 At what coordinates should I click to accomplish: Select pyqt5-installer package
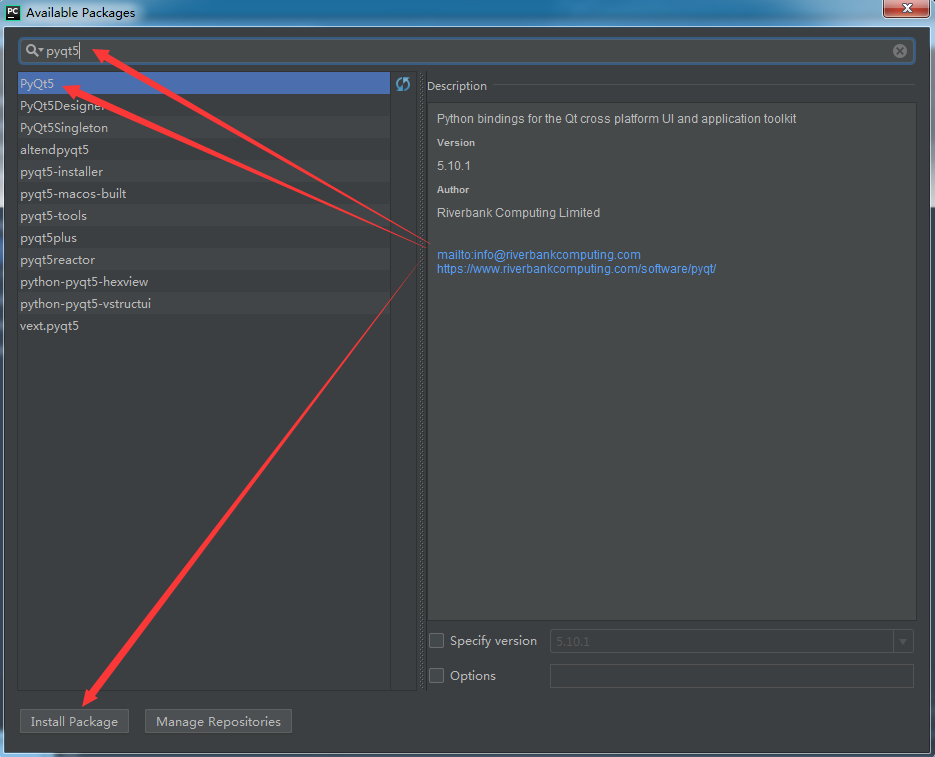pyautogui.click(x=204, y=172)
